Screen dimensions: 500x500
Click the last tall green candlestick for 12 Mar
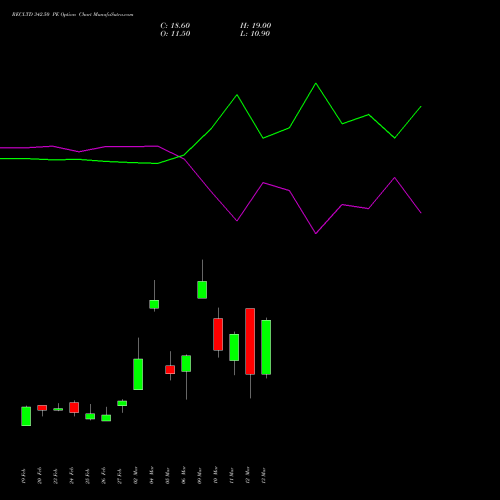[266, 347]
